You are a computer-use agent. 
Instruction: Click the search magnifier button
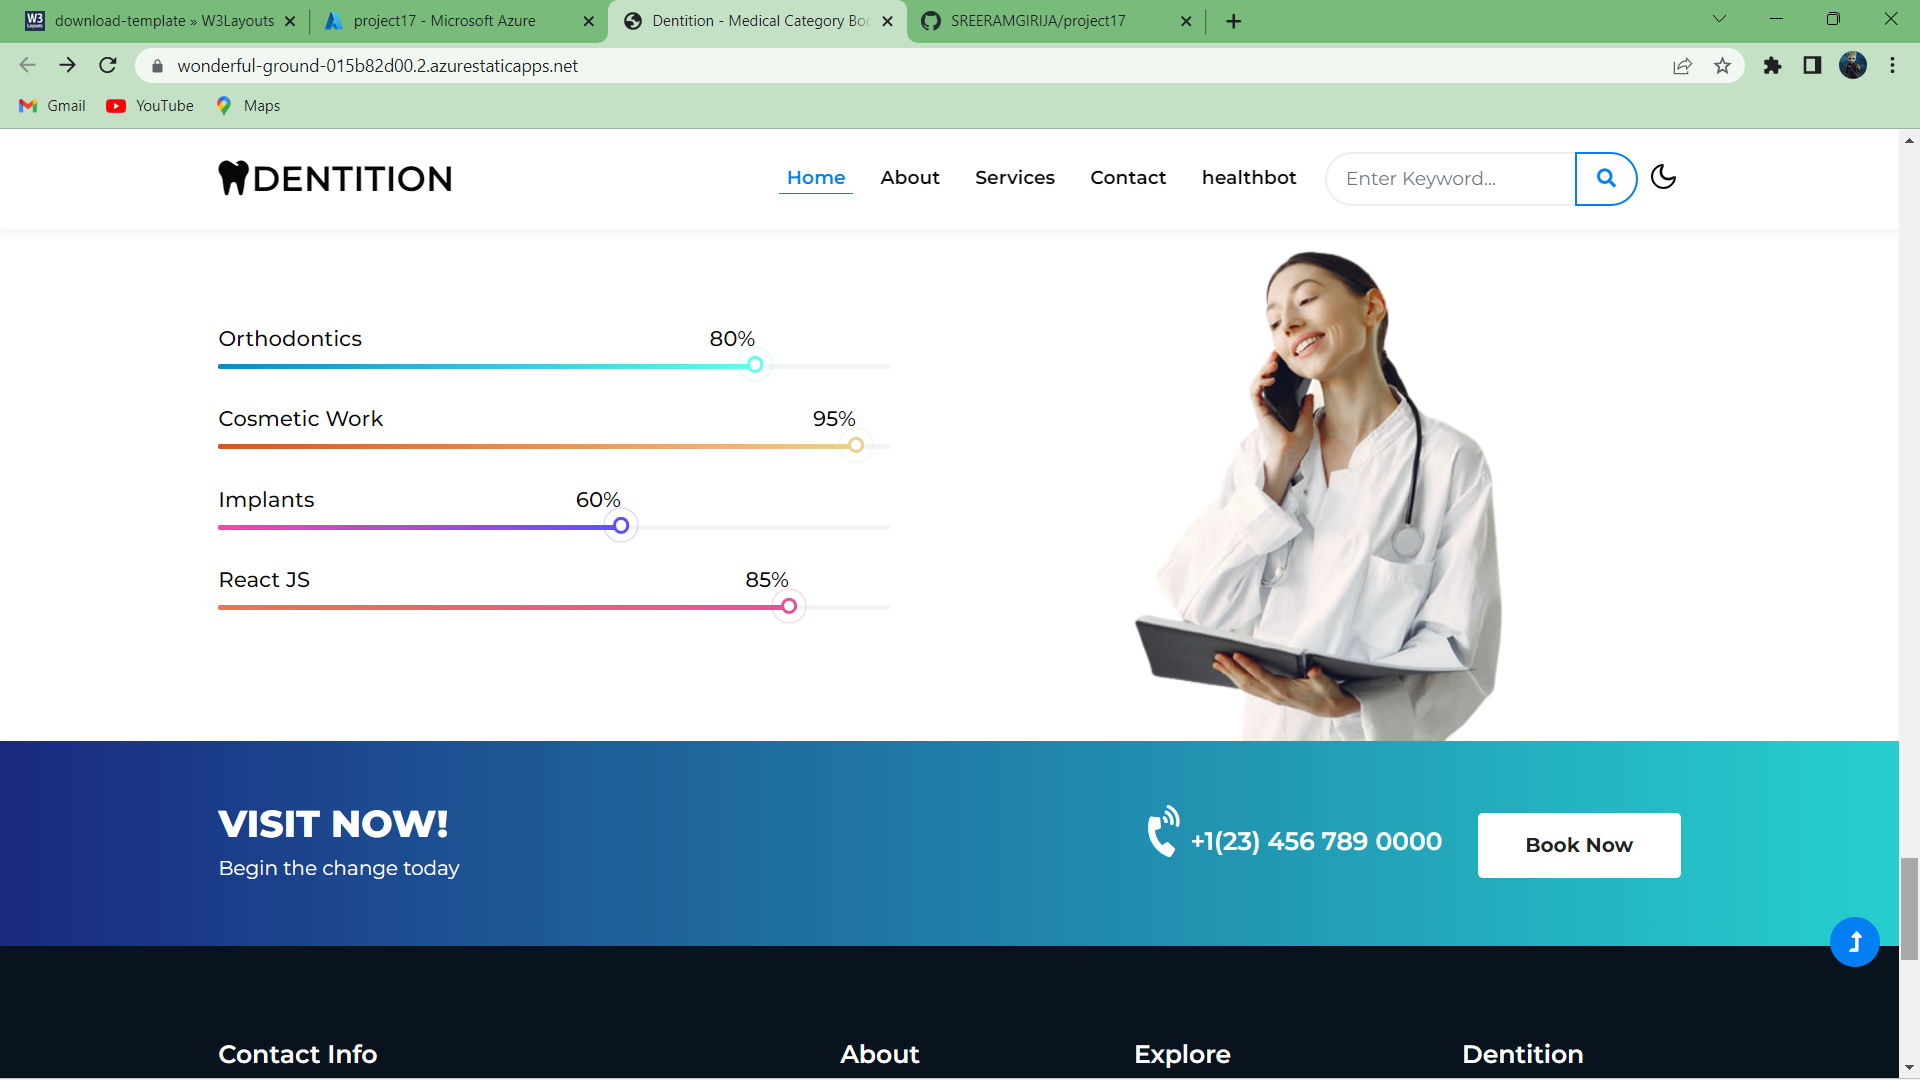click(x=1605, y=178)
